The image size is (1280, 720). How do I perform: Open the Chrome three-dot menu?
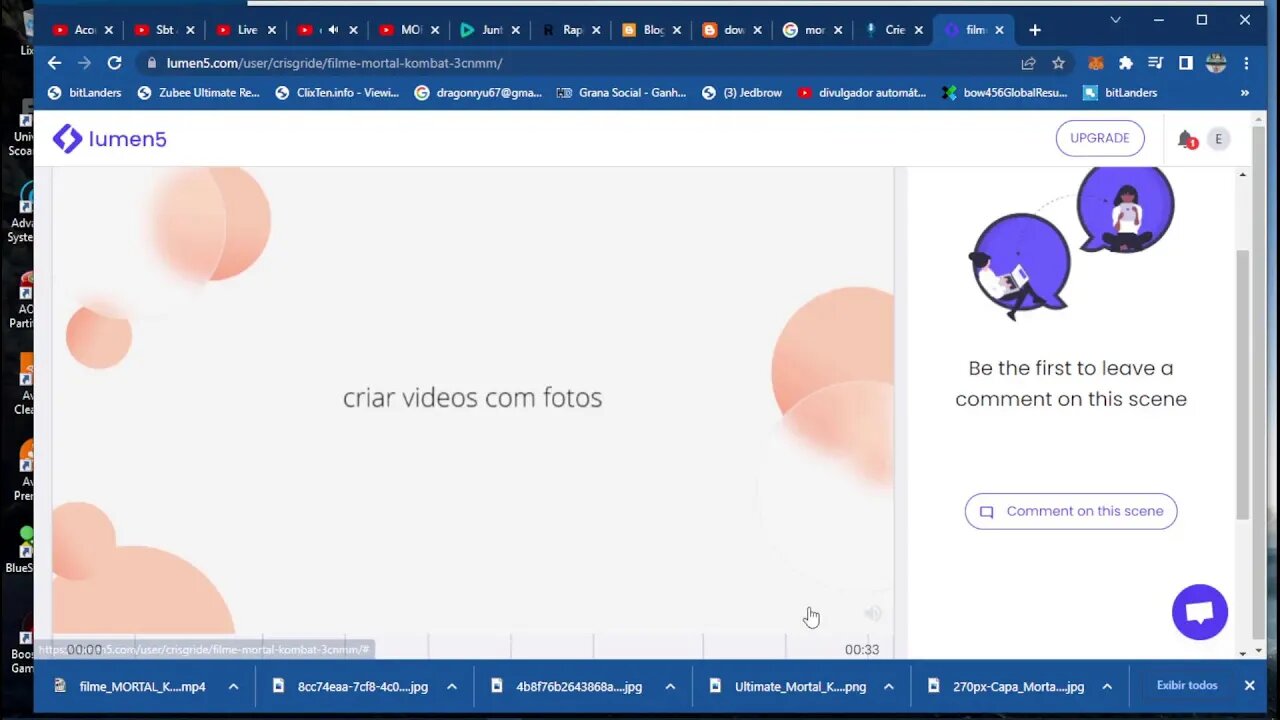tap(1246, 63)
